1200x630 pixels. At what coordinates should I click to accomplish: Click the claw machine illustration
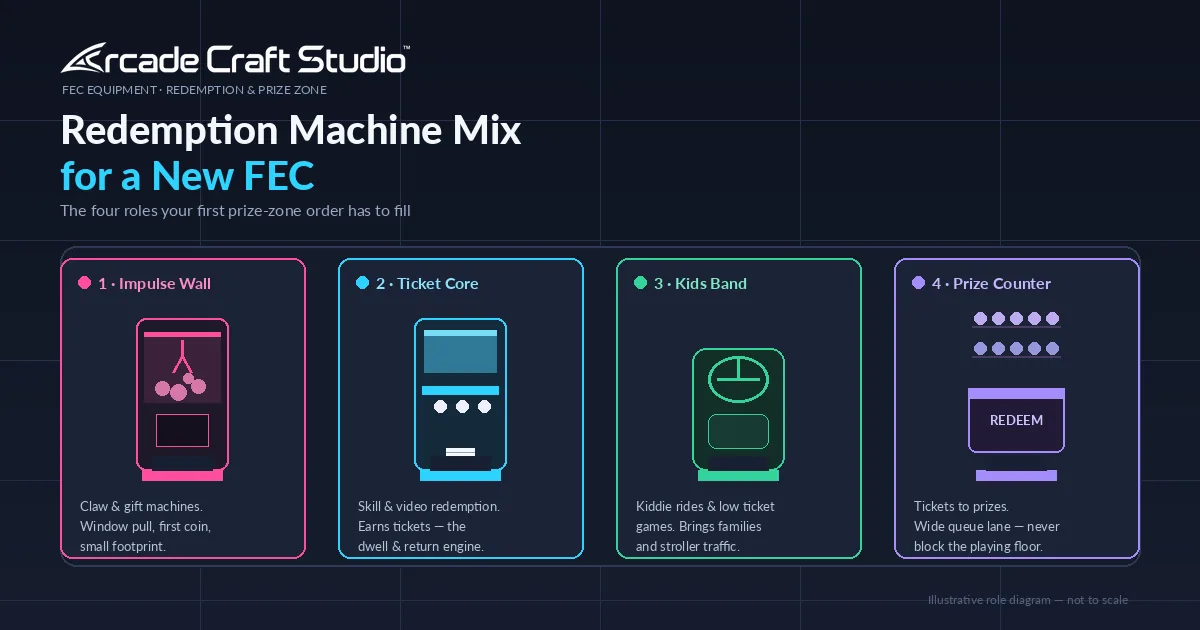[182, 399]
